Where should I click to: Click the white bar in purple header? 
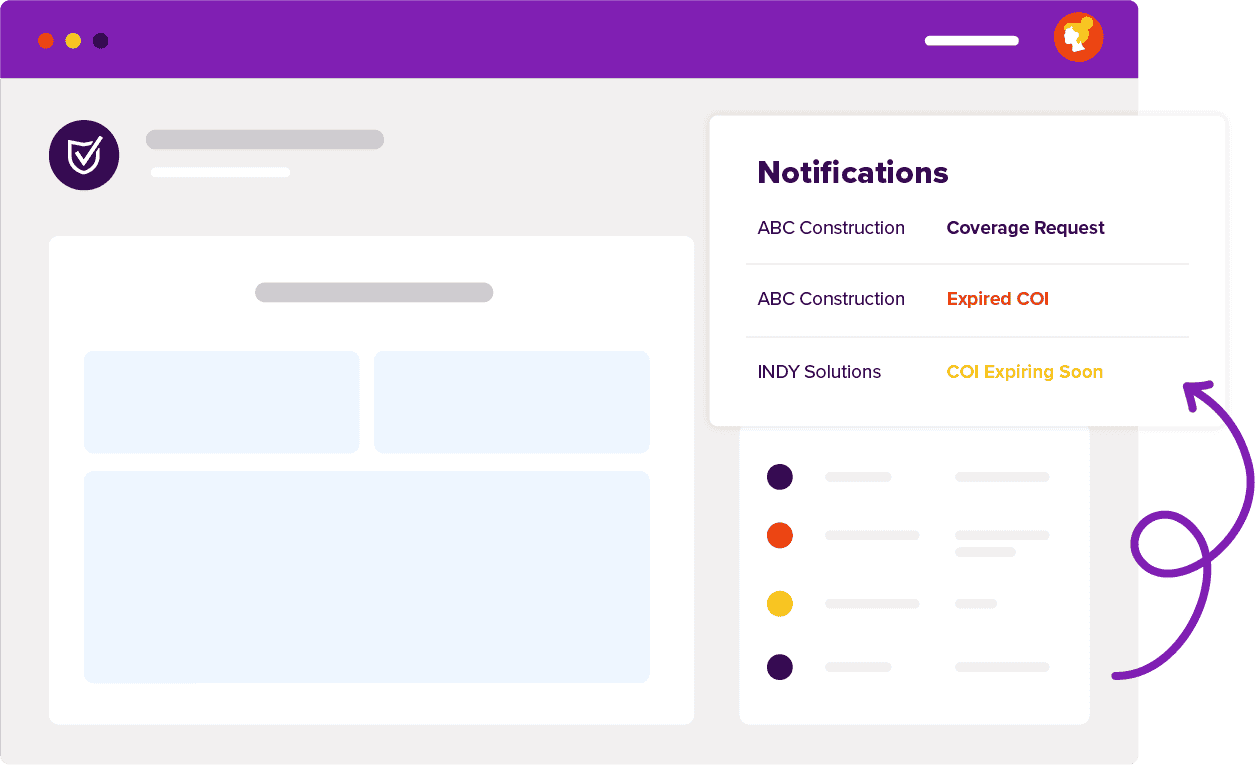coord(972,41)
